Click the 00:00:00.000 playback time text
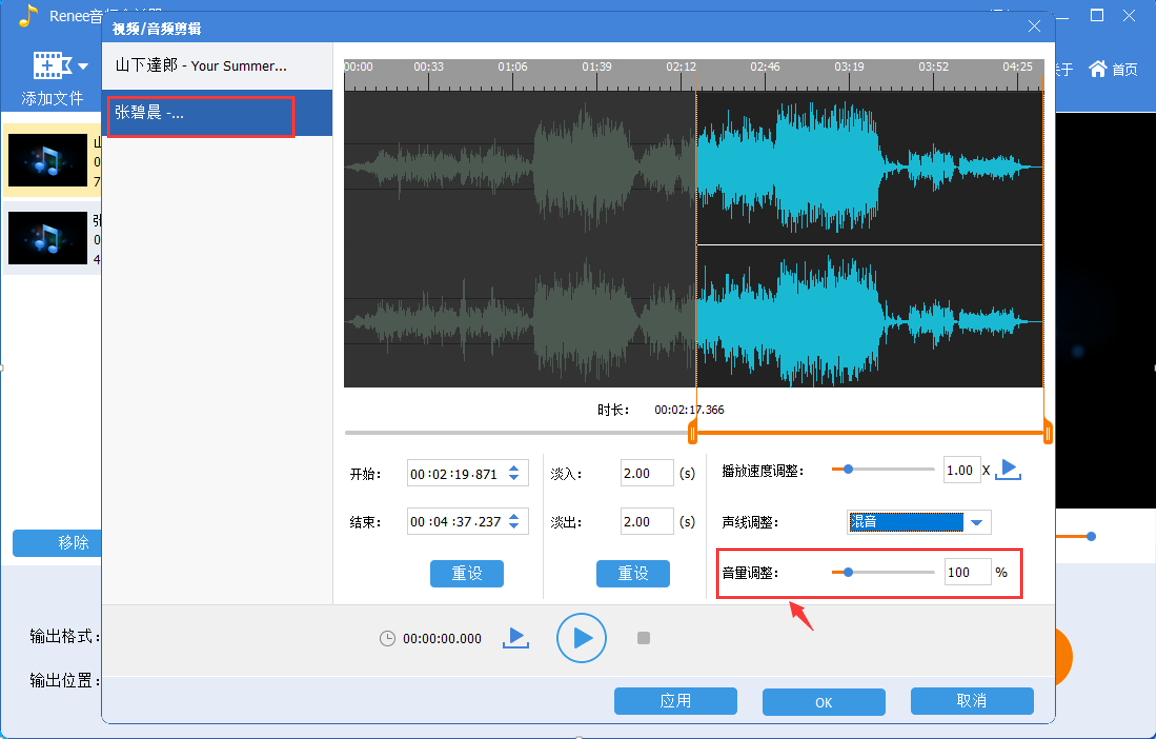 442,639
